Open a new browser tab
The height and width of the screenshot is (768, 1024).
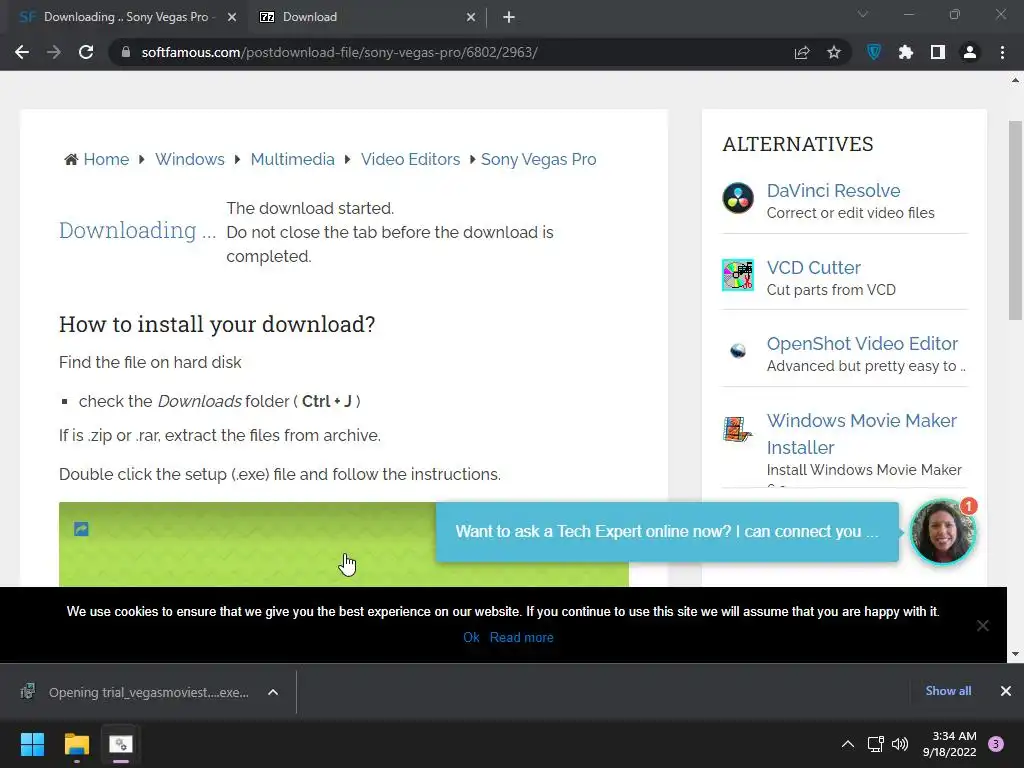click(509, 17)
